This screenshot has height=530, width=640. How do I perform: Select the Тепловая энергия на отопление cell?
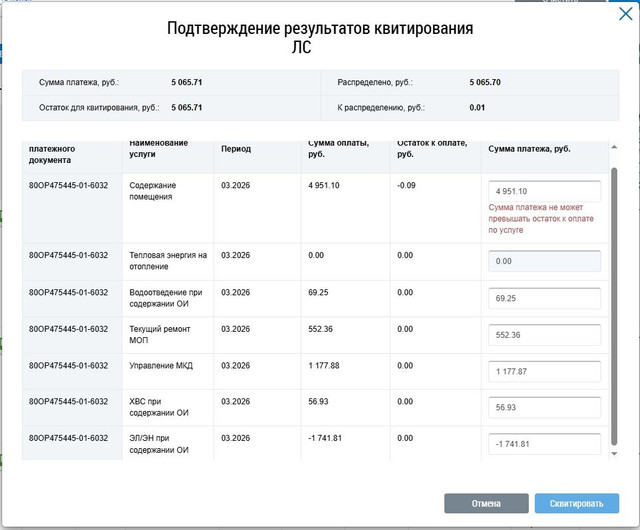point(168,261)
